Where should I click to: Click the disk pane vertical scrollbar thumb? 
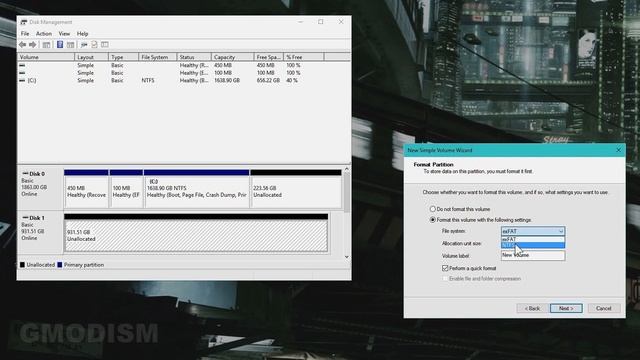coord(347,192)
